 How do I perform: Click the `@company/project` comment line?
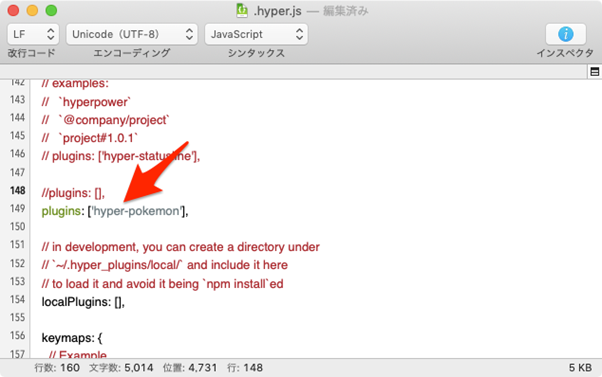[x=106, y=120]
